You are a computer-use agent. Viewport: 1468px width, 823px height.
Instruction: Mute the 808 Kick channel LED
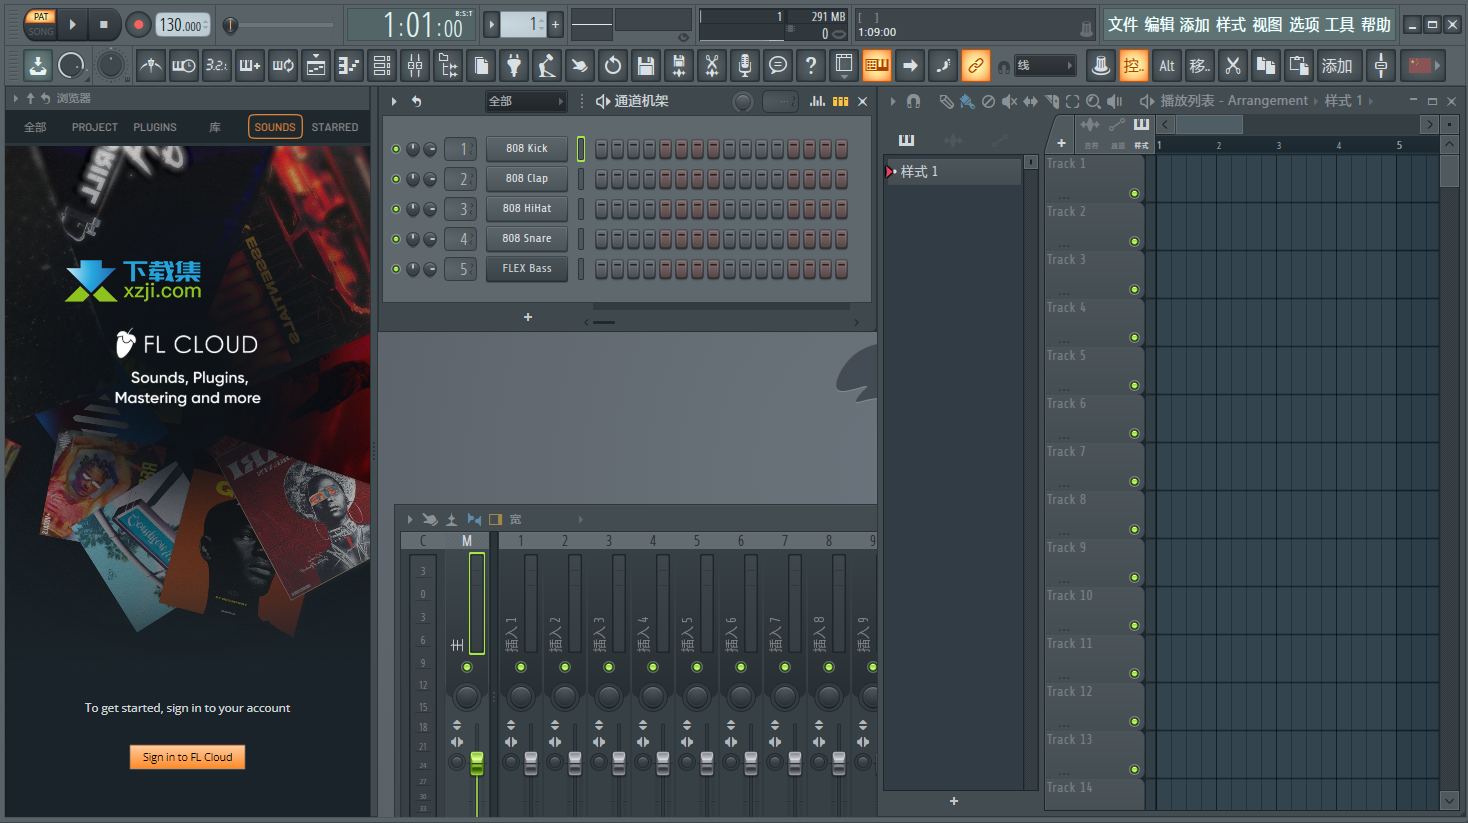[396, 149]
